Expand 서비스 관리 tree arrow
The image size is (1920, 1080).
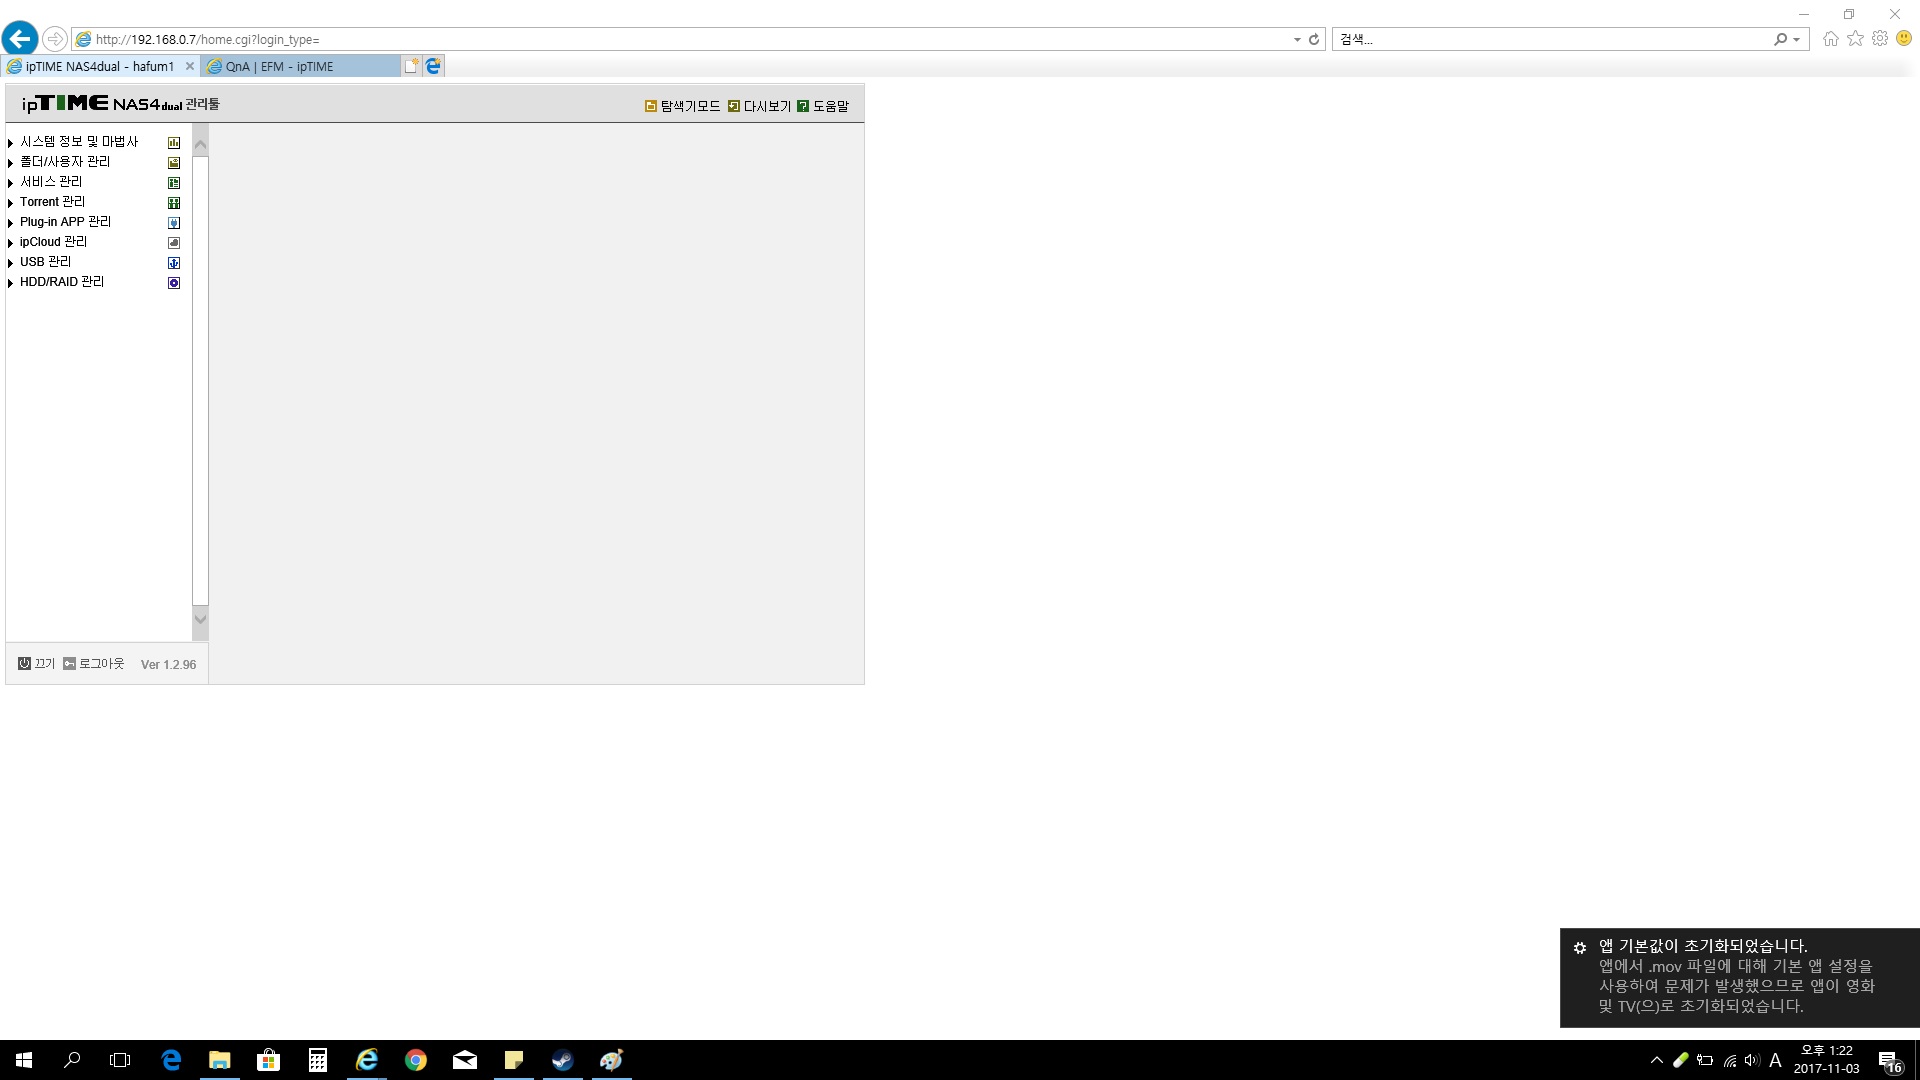pyautogui.click(x=10, y=183)
